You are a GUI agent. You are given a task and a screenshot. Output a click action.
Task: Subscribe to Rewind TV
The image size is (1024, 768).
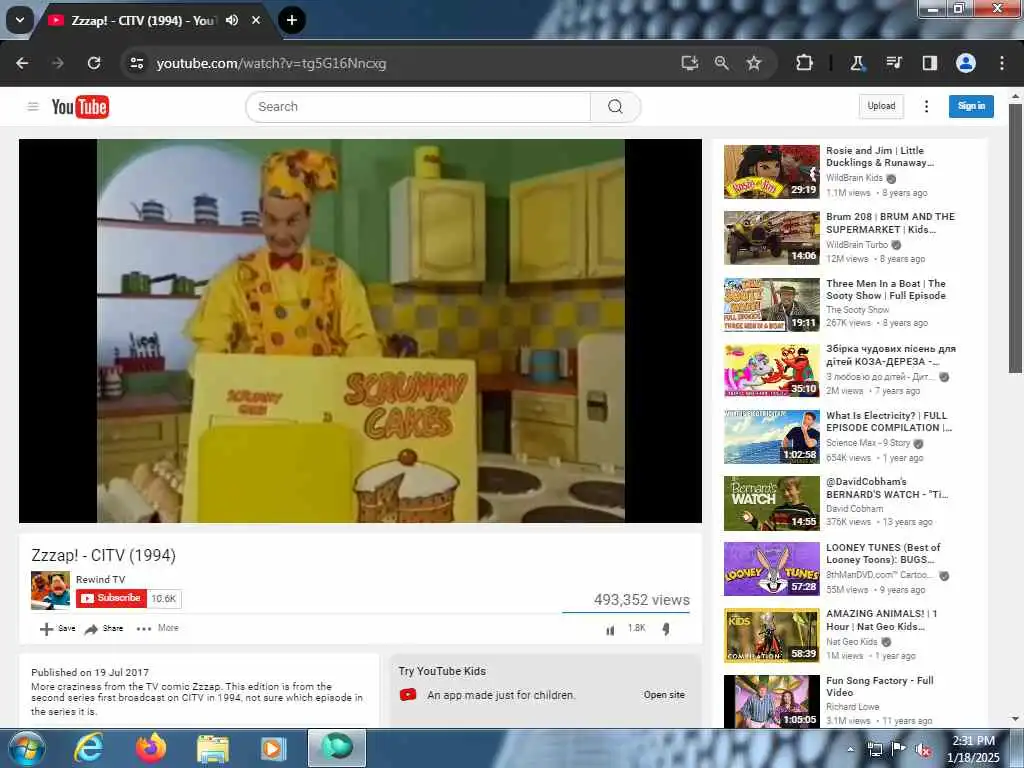(x=111, y=598)
